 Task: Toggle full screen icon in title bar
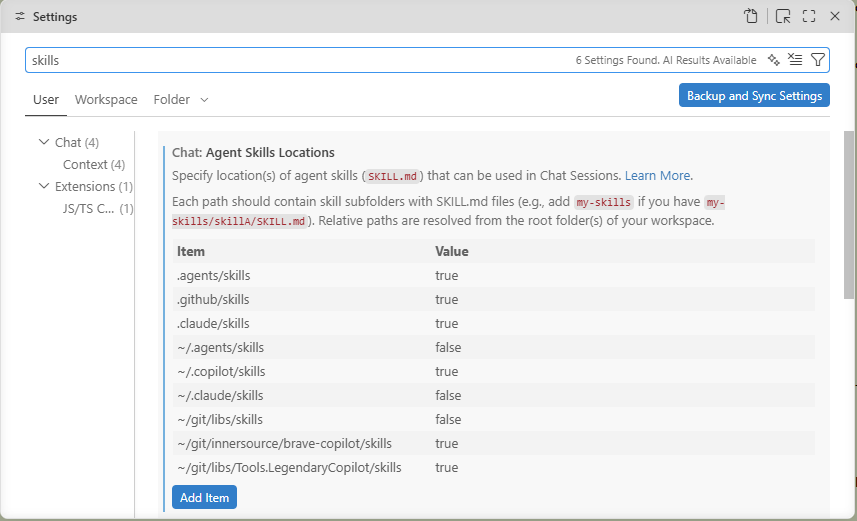[x=809, y=16]
